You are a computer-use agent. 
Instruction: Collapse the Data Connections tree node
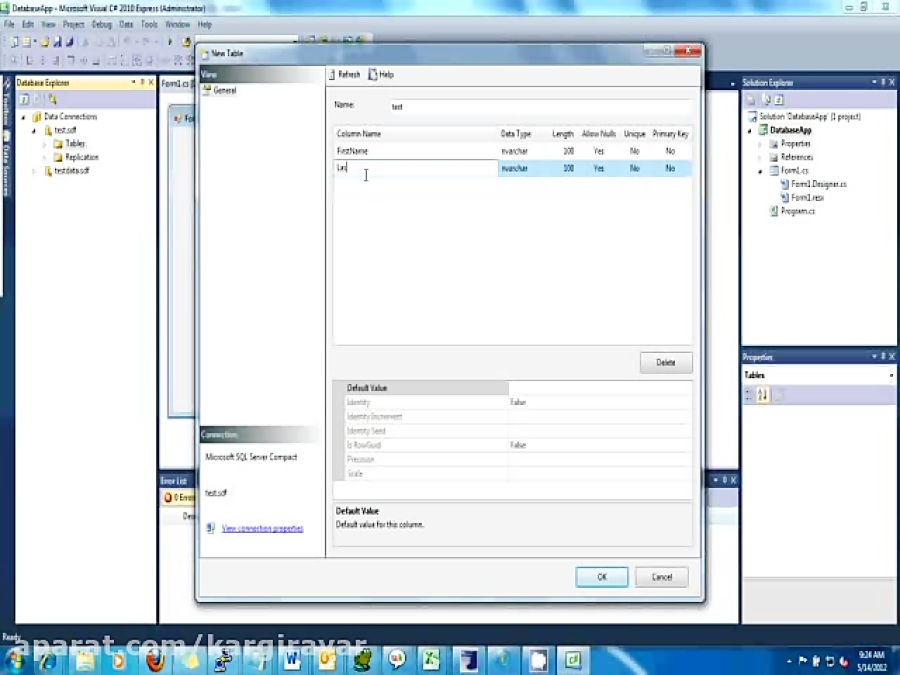pos(23,116)
